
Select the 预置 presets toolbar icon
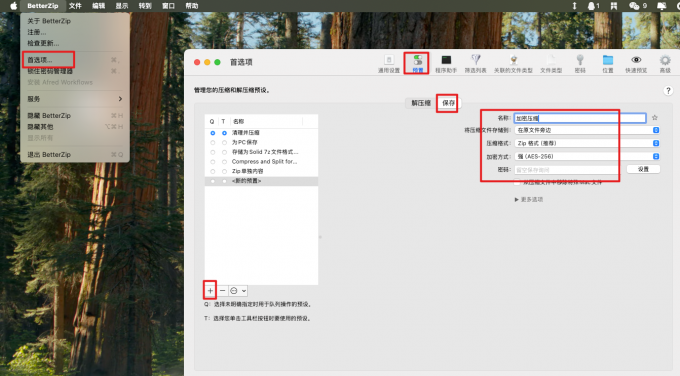pyautogui.click(x=418, y=64)
